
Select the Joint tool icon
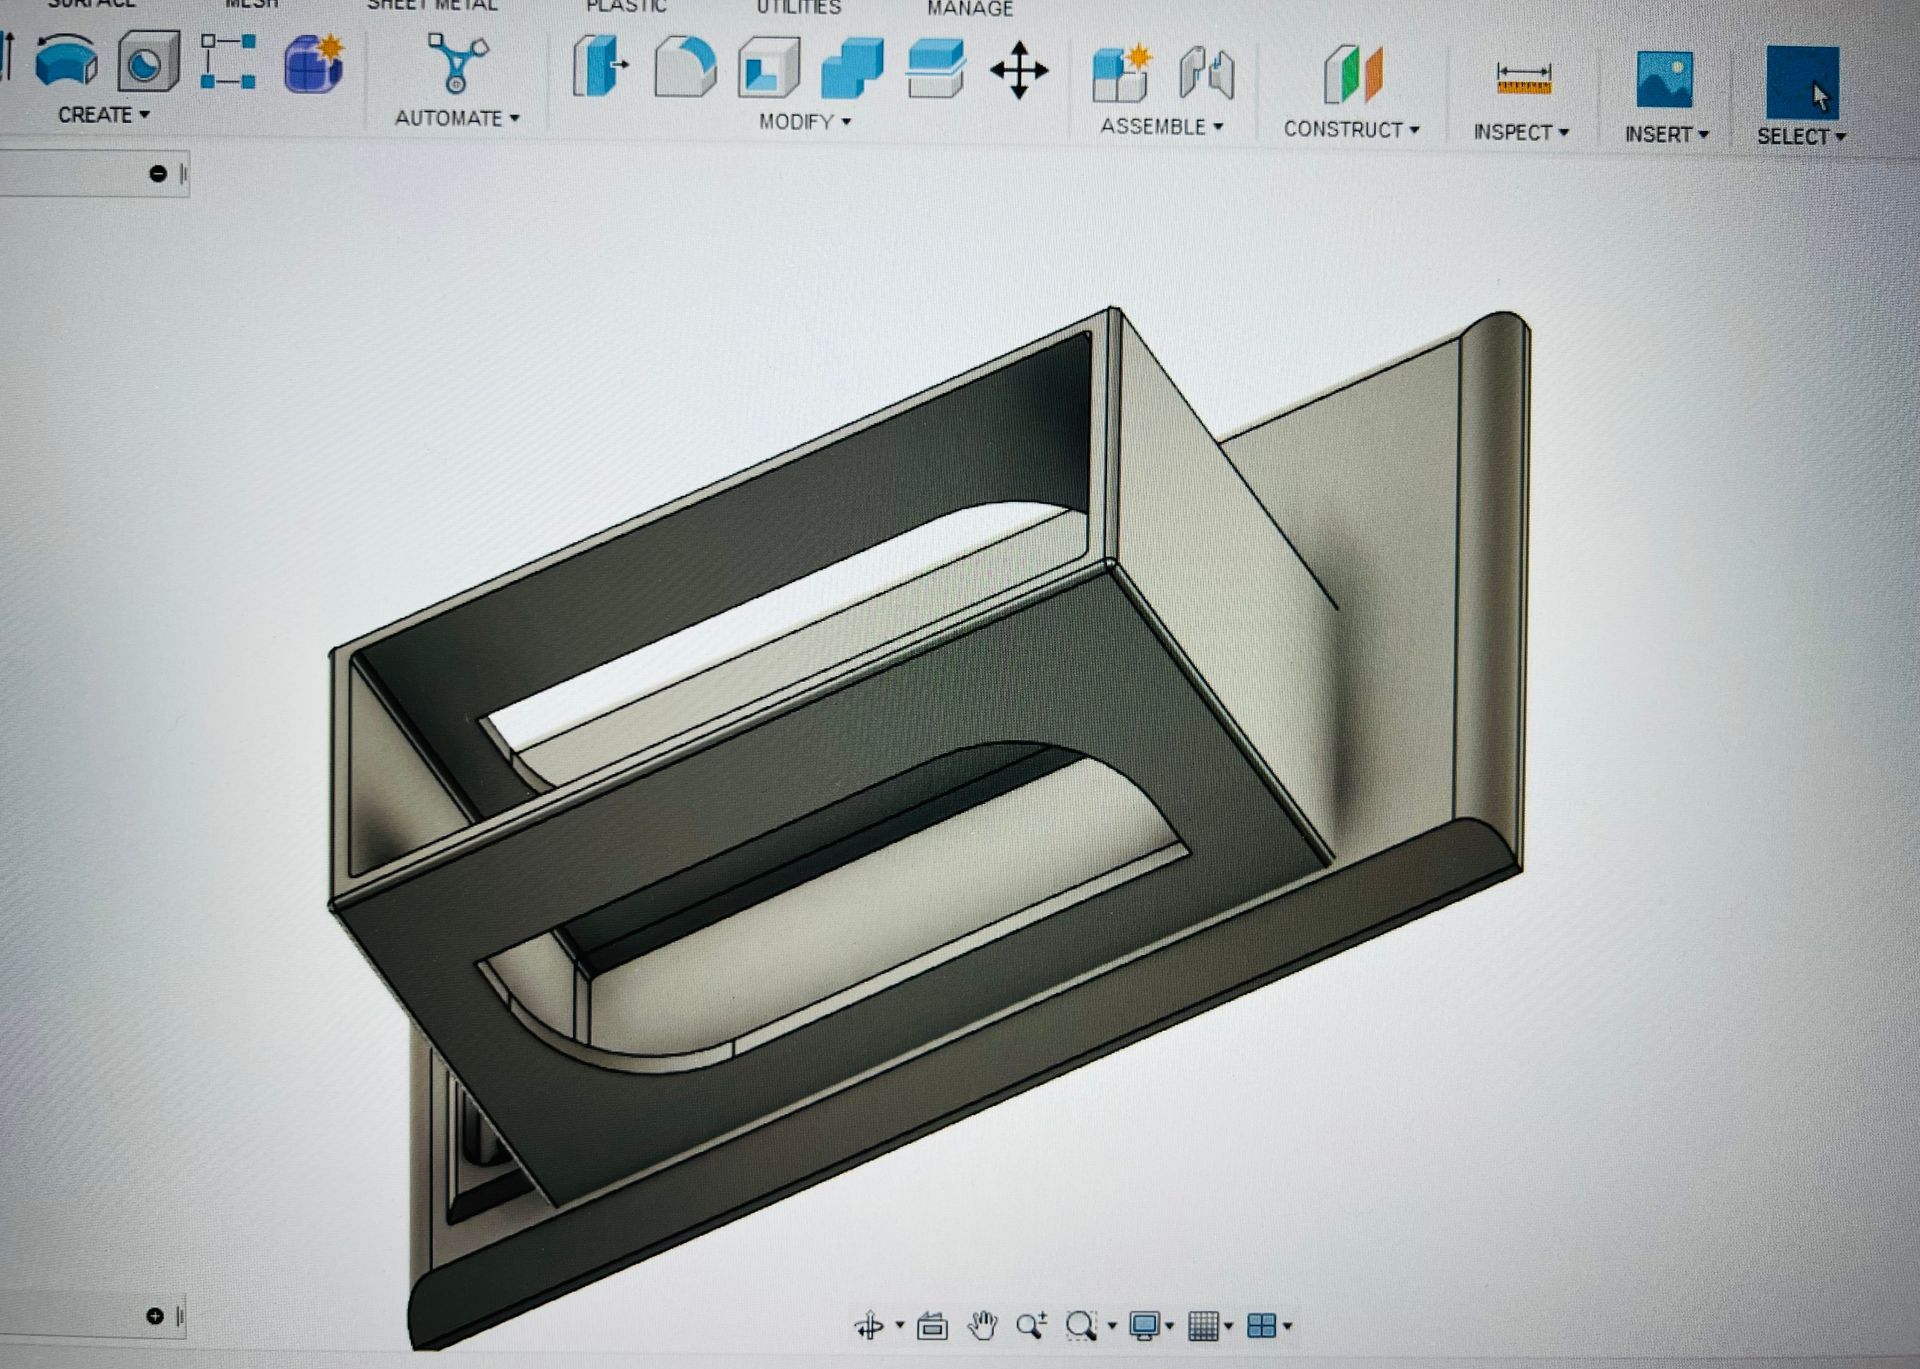[1206, 74]
